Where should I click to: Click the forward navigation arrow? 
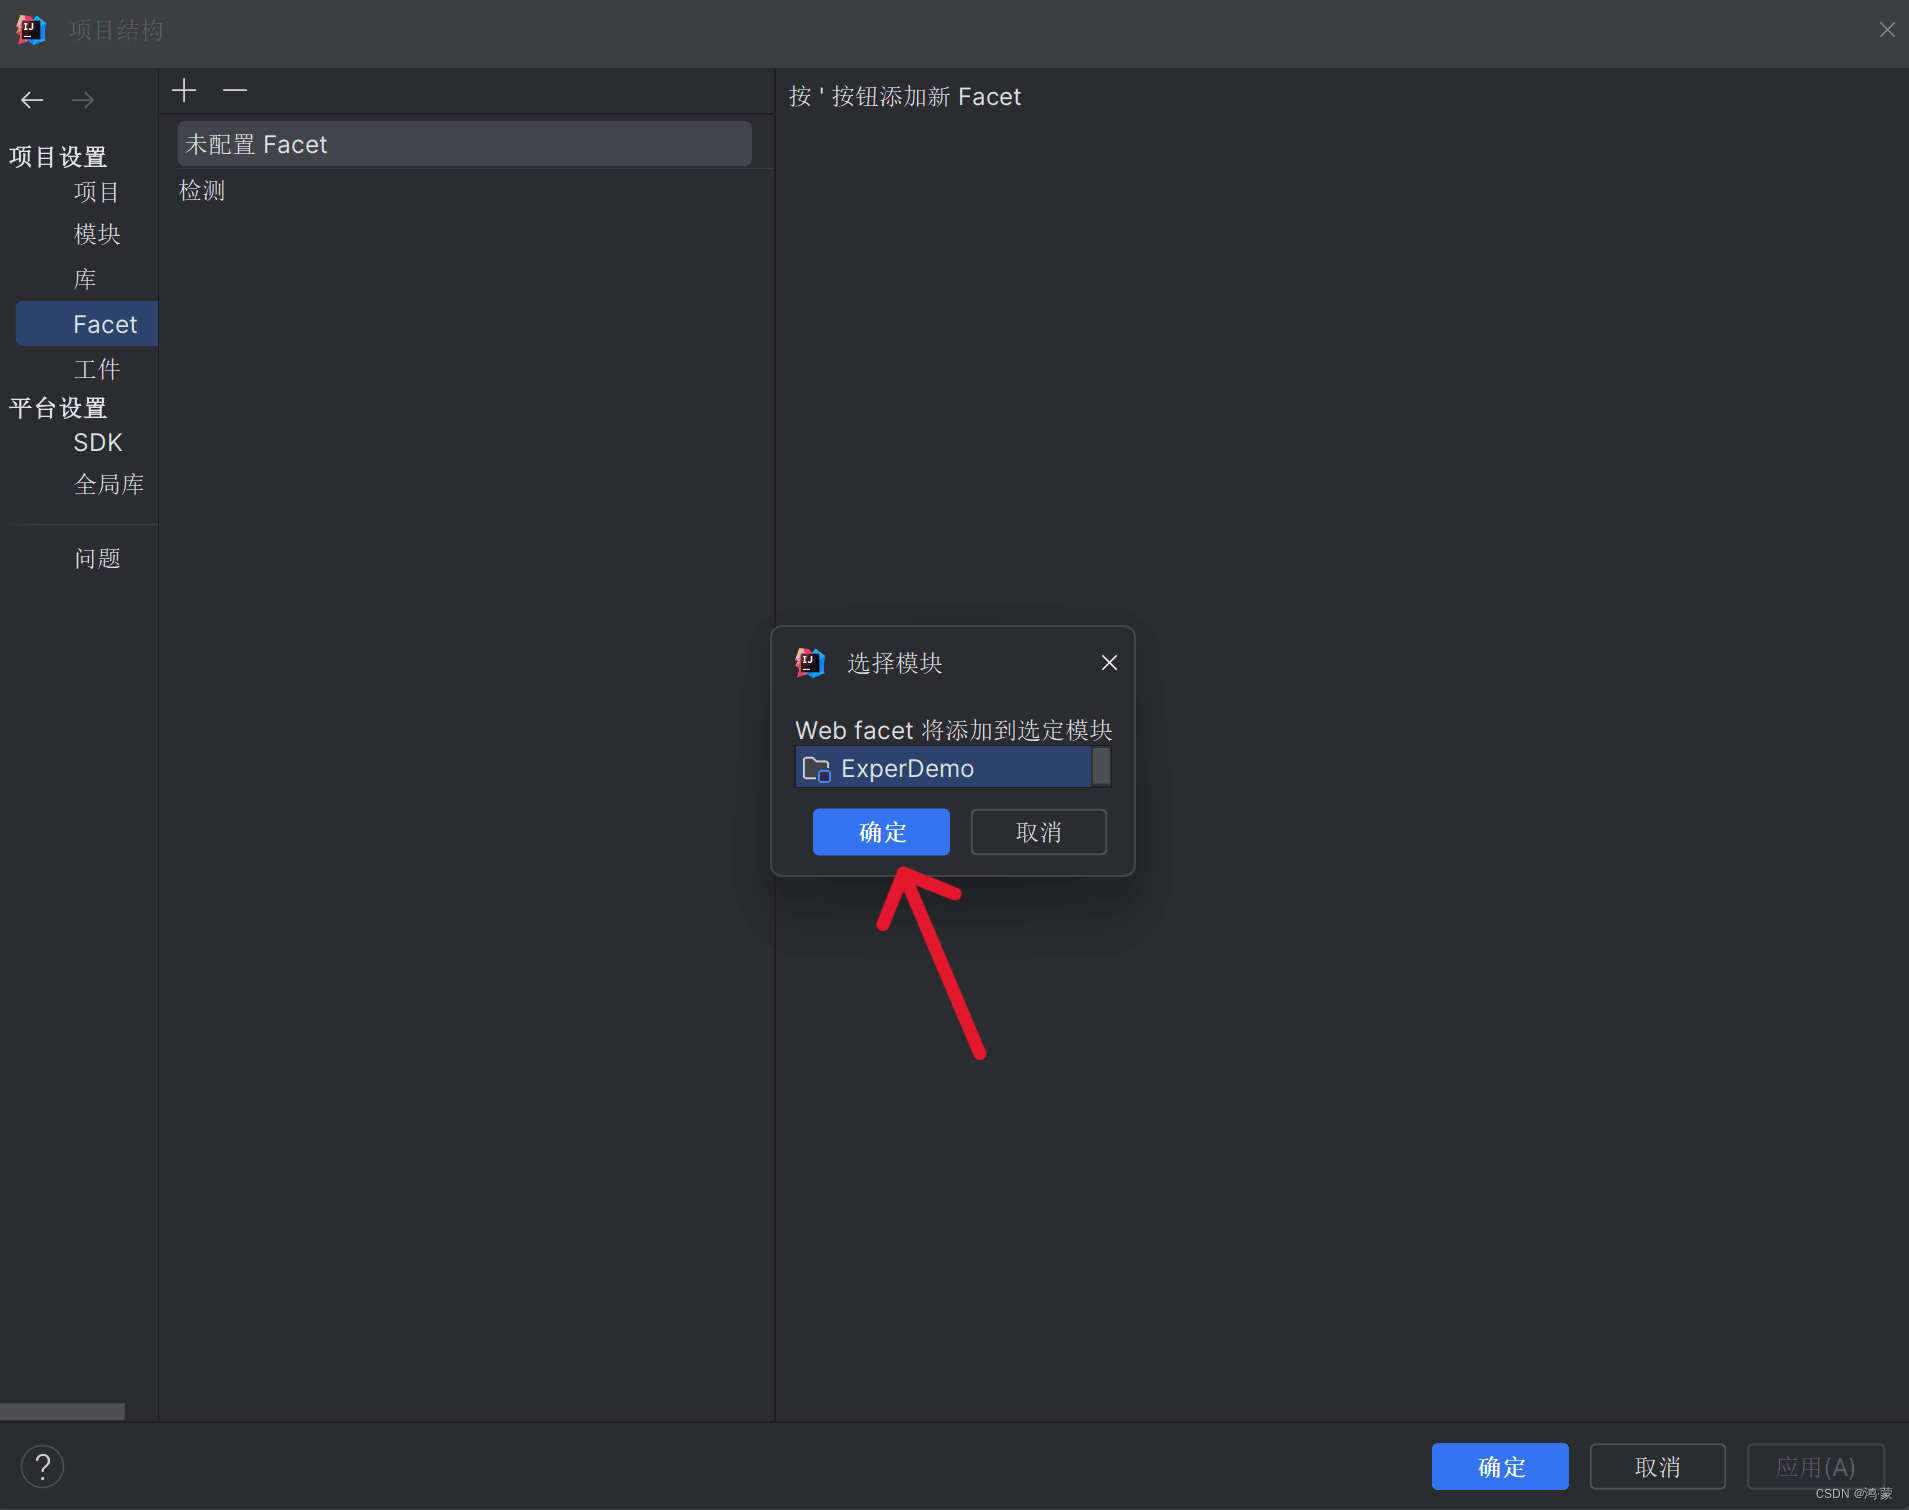click(x=83, y=100)
